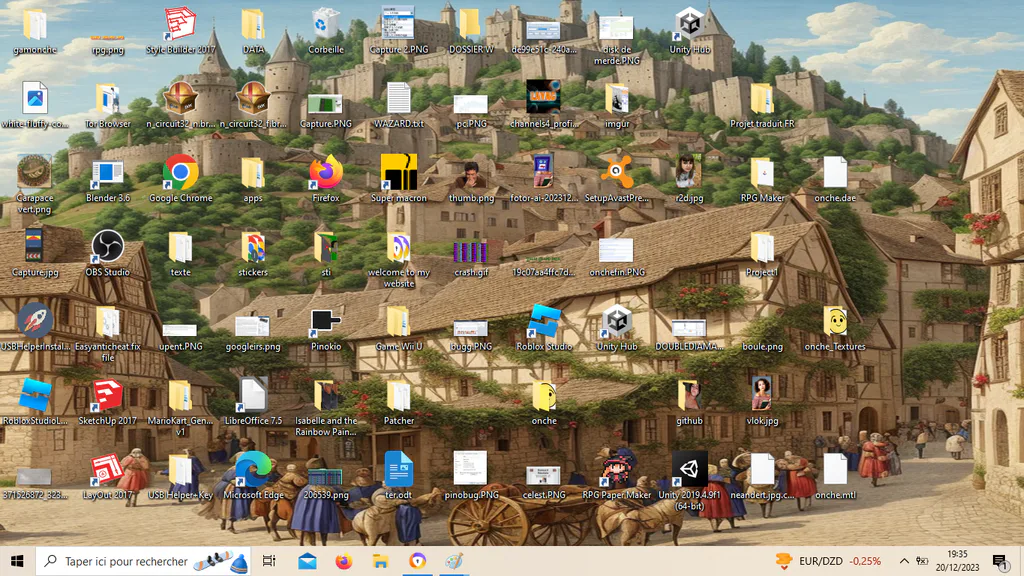Select the OBS Studio desktop icon
Image resolution: width=1024 pixels, height=576 pixels.
coord(108,253)
